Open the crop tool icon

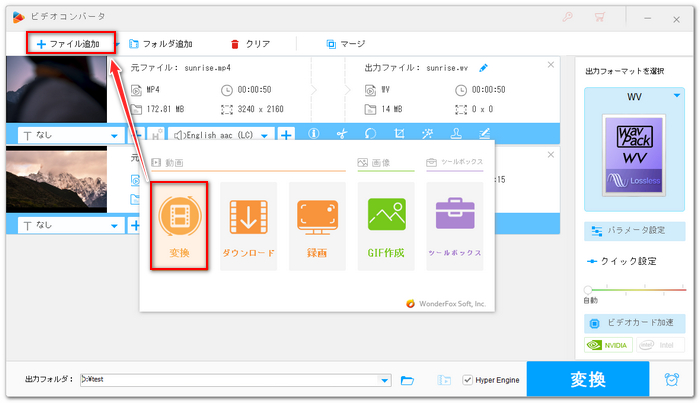point(399,133)
